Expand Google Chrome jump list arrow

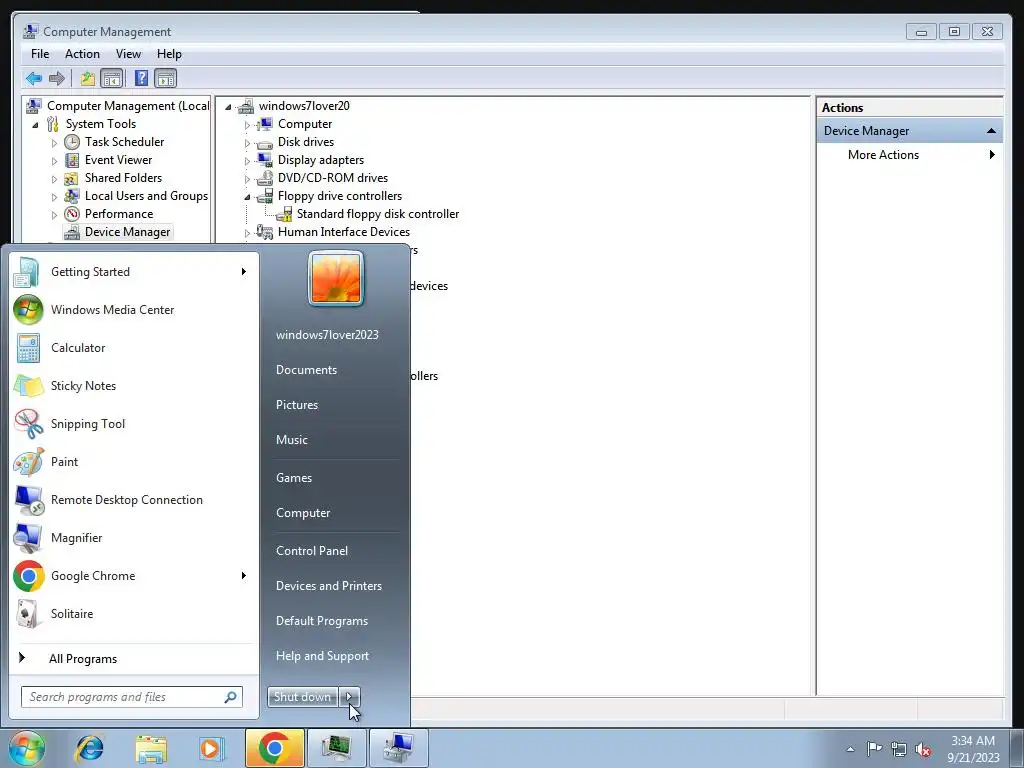[244, 575]
